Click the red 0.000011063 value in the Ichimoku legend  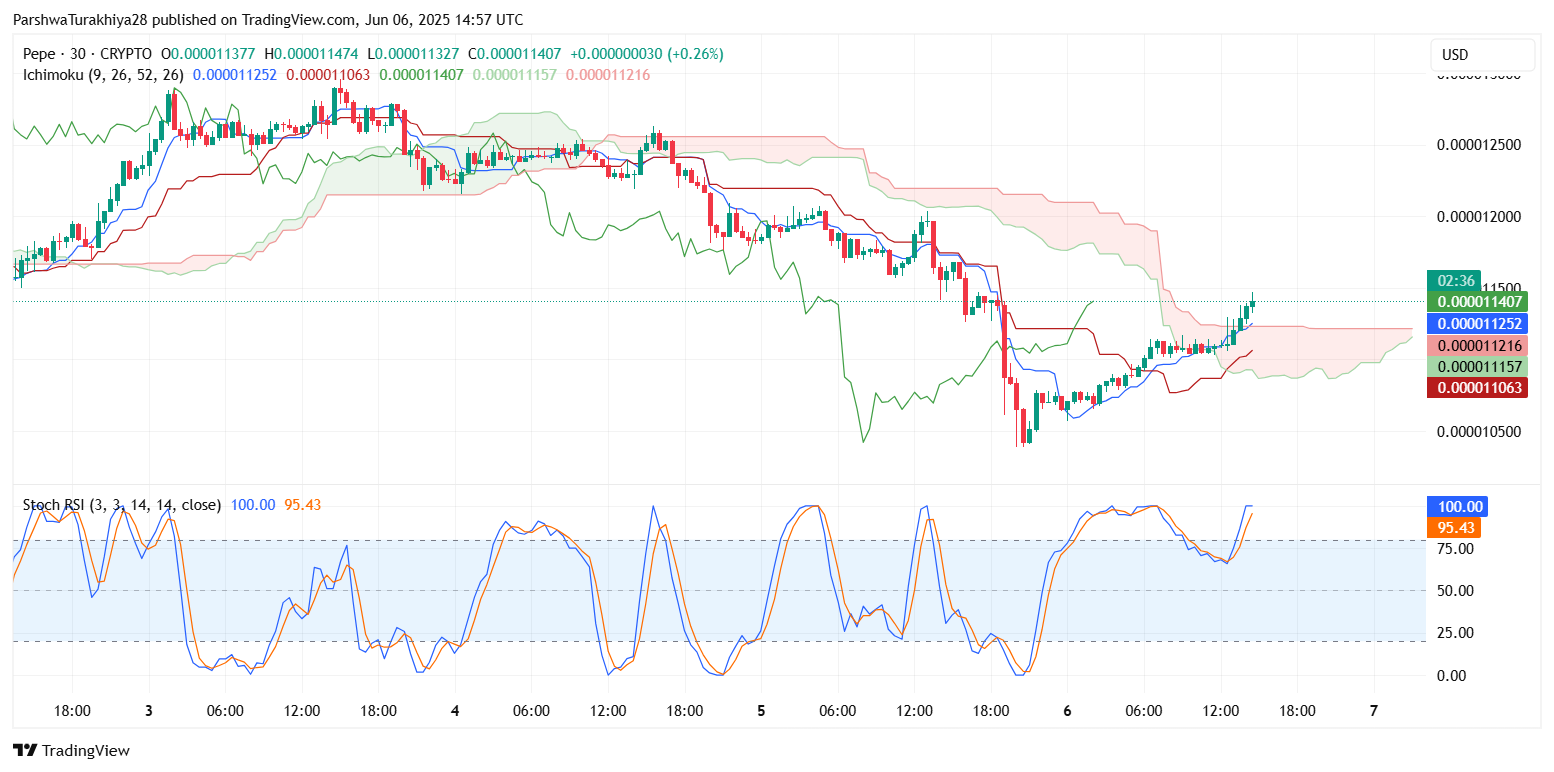coord(328,75)
